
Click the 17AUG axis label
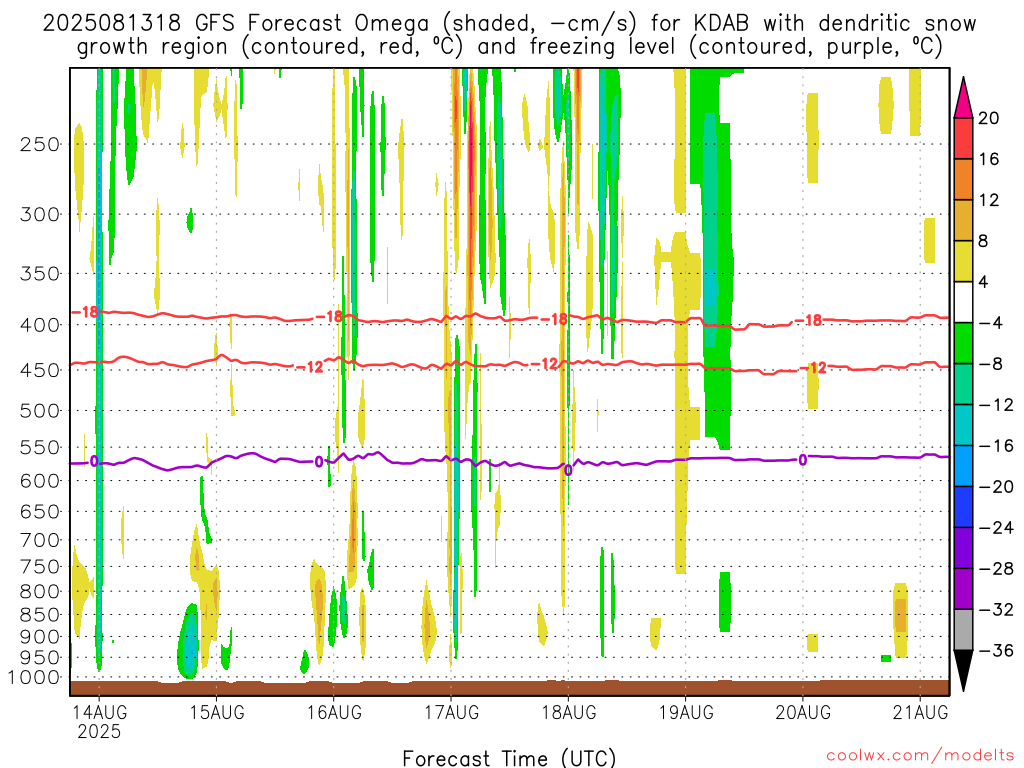[x=451, y=712]
